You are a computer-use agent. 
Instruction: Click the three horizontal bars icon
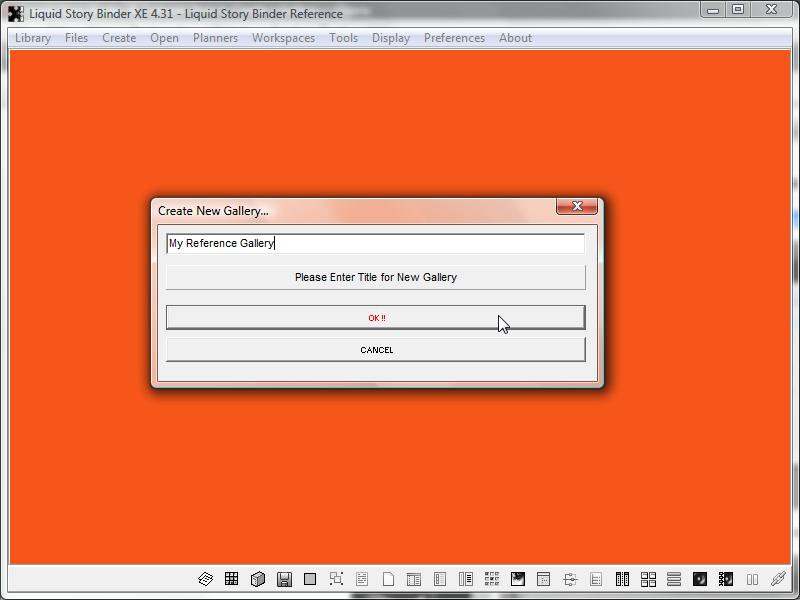pos(674,579)
